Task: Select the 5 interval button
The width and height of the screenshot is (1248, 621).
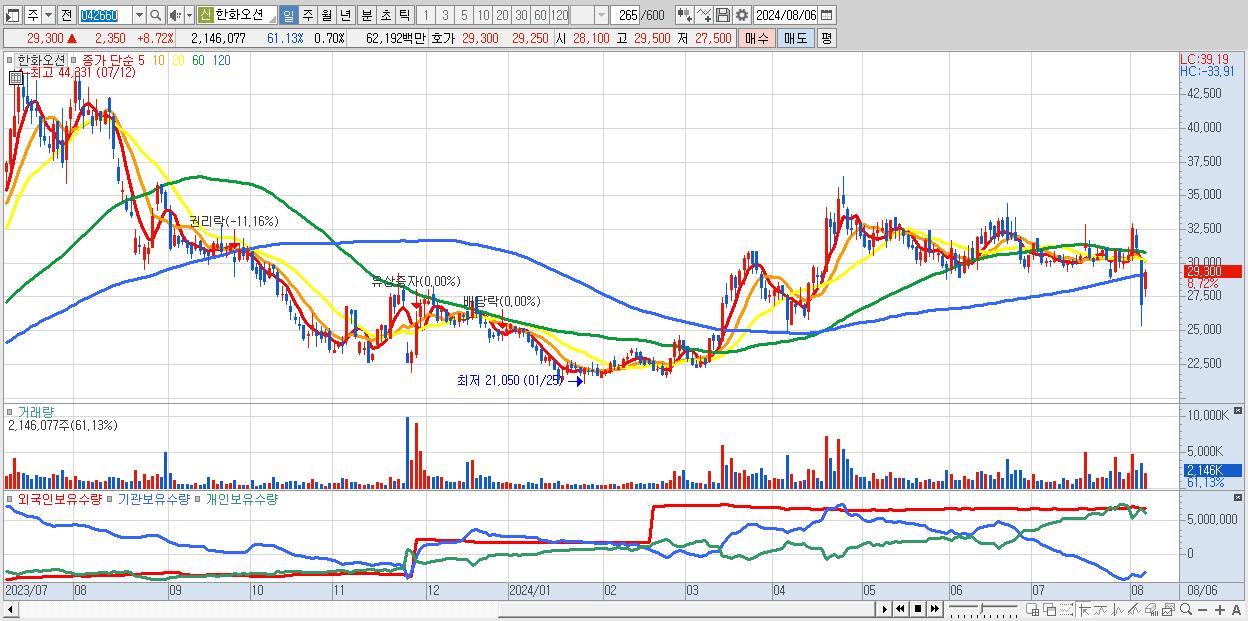Action: 464,15
